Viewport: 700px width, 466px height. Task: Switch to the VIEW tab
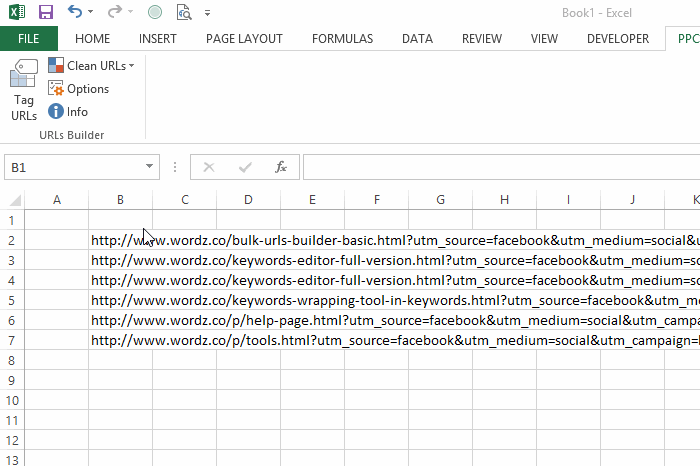tap(544, 39)
